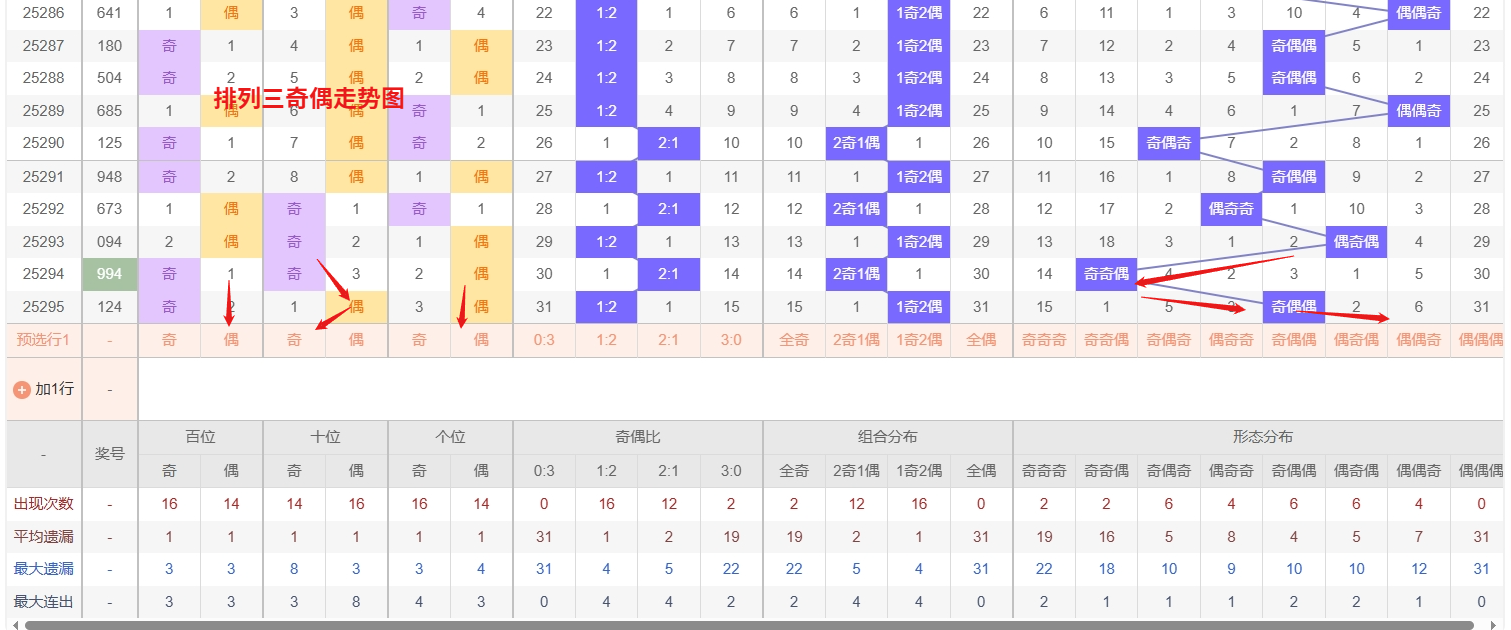
Task: Click the red 排列三奇偶走势图 title text
Action: [308, 98]
